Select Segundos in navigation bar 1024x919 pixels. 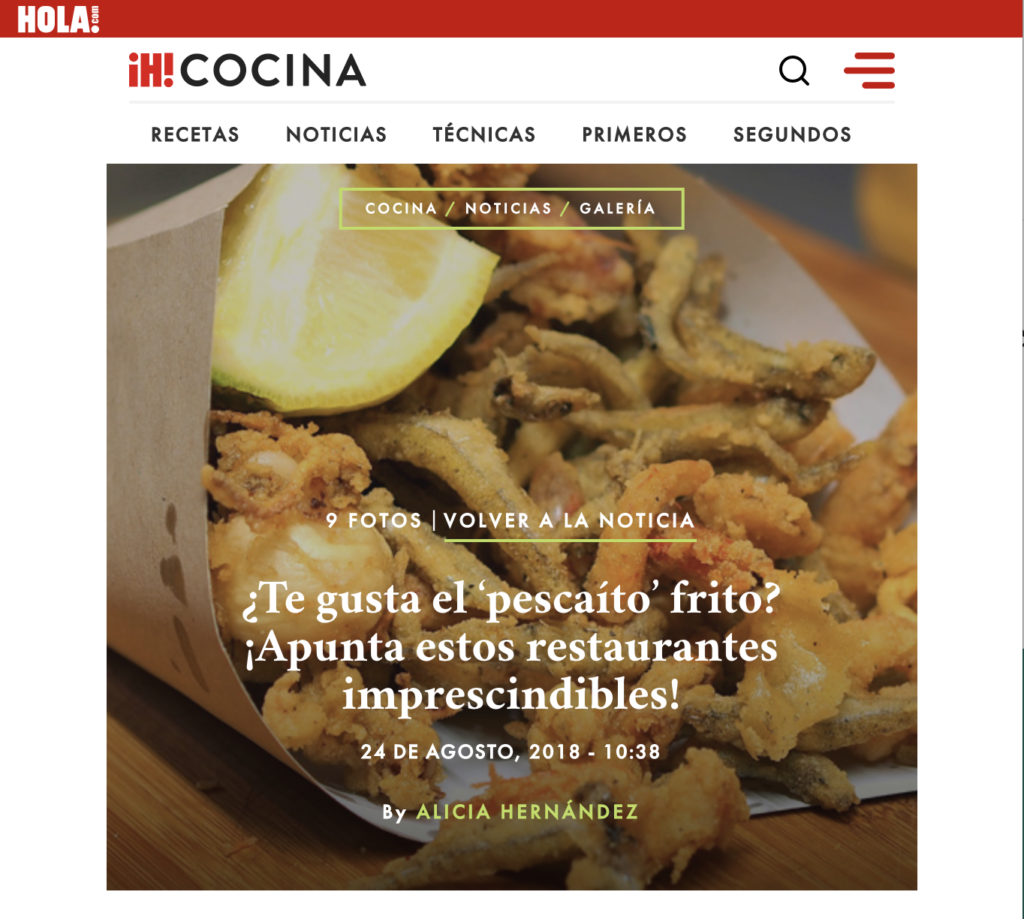coord(792,135)
